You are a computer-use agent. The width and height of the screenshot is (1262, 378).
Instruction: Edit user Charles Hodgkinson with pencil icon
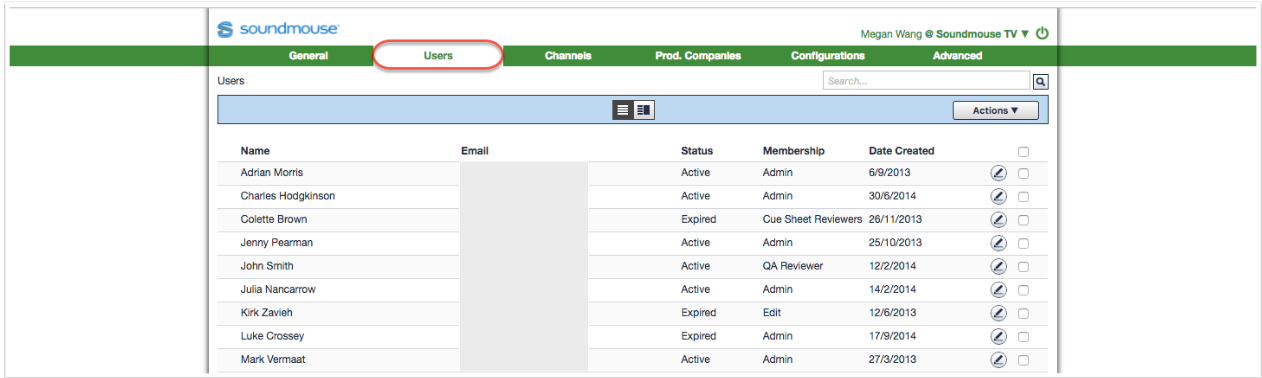tap(998, 196)
